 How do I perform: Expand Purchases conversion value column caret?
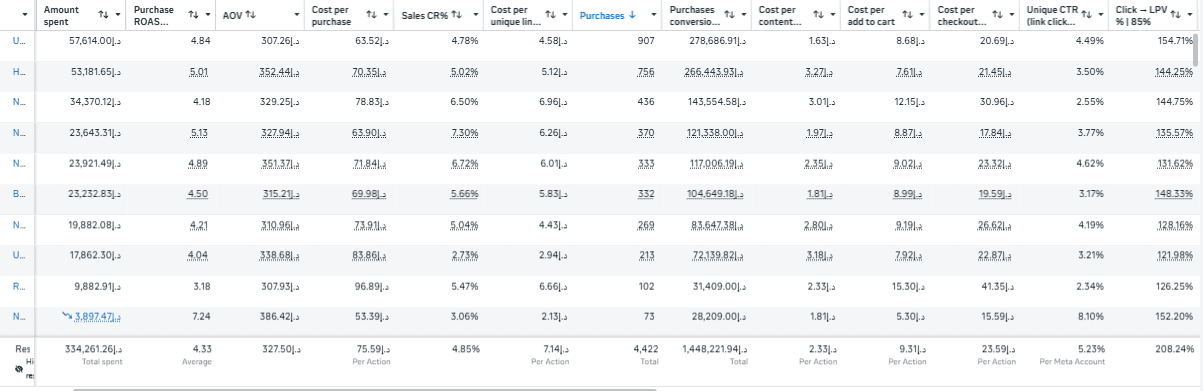coord(744,15)
